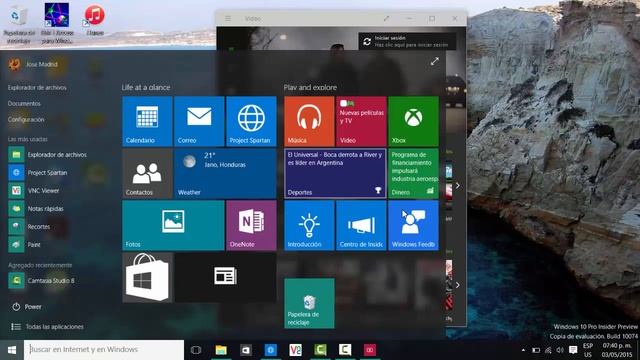This screenshot has height=360, width=640.
Task: Open Notas rápidas from the list
Action: (x=36, y=209)
